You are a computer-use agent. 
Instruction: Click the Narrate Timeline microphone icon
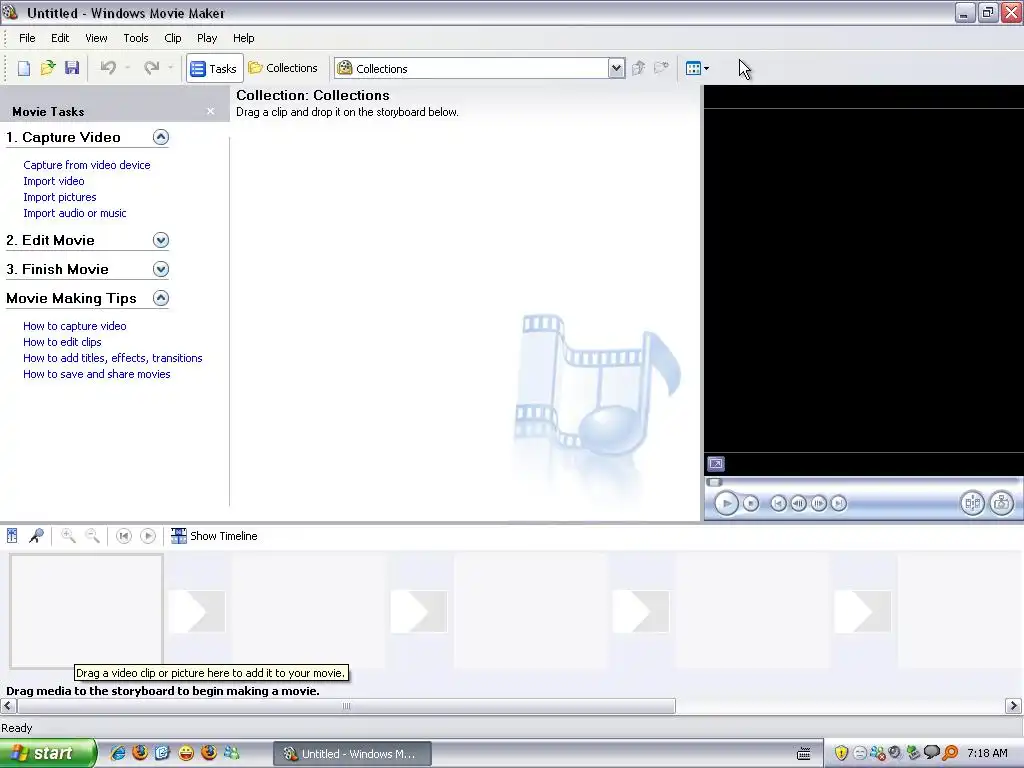tap(37, 536)
